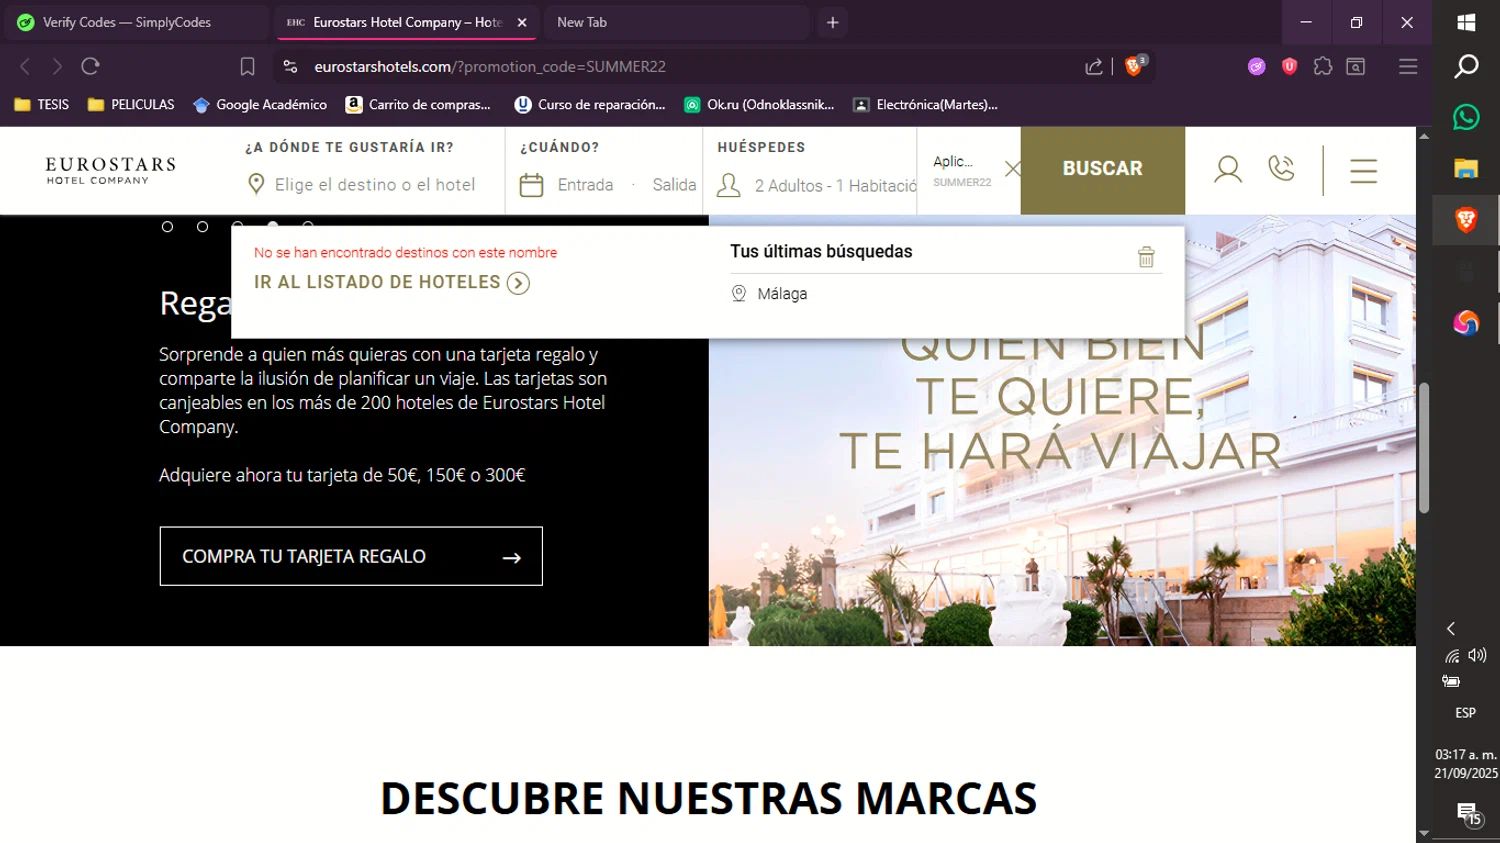Open the Brave wallet sidebar icon
Image resolution: width=1500 pixels, height=843 pixels.
pos(1356,66)
